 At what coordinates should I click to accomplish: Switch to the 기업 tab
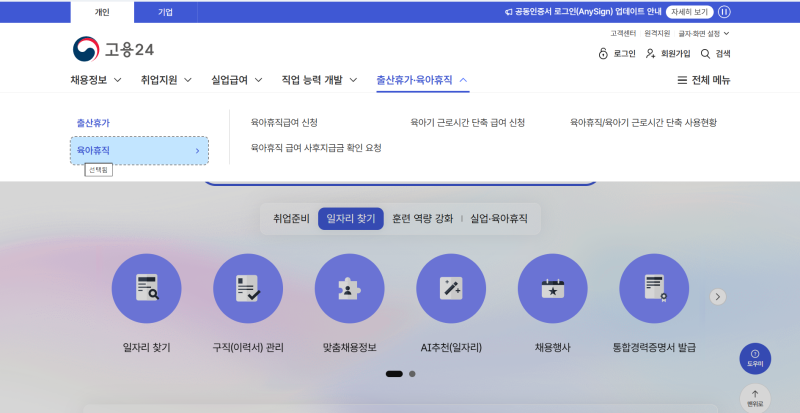click(165, 12)
